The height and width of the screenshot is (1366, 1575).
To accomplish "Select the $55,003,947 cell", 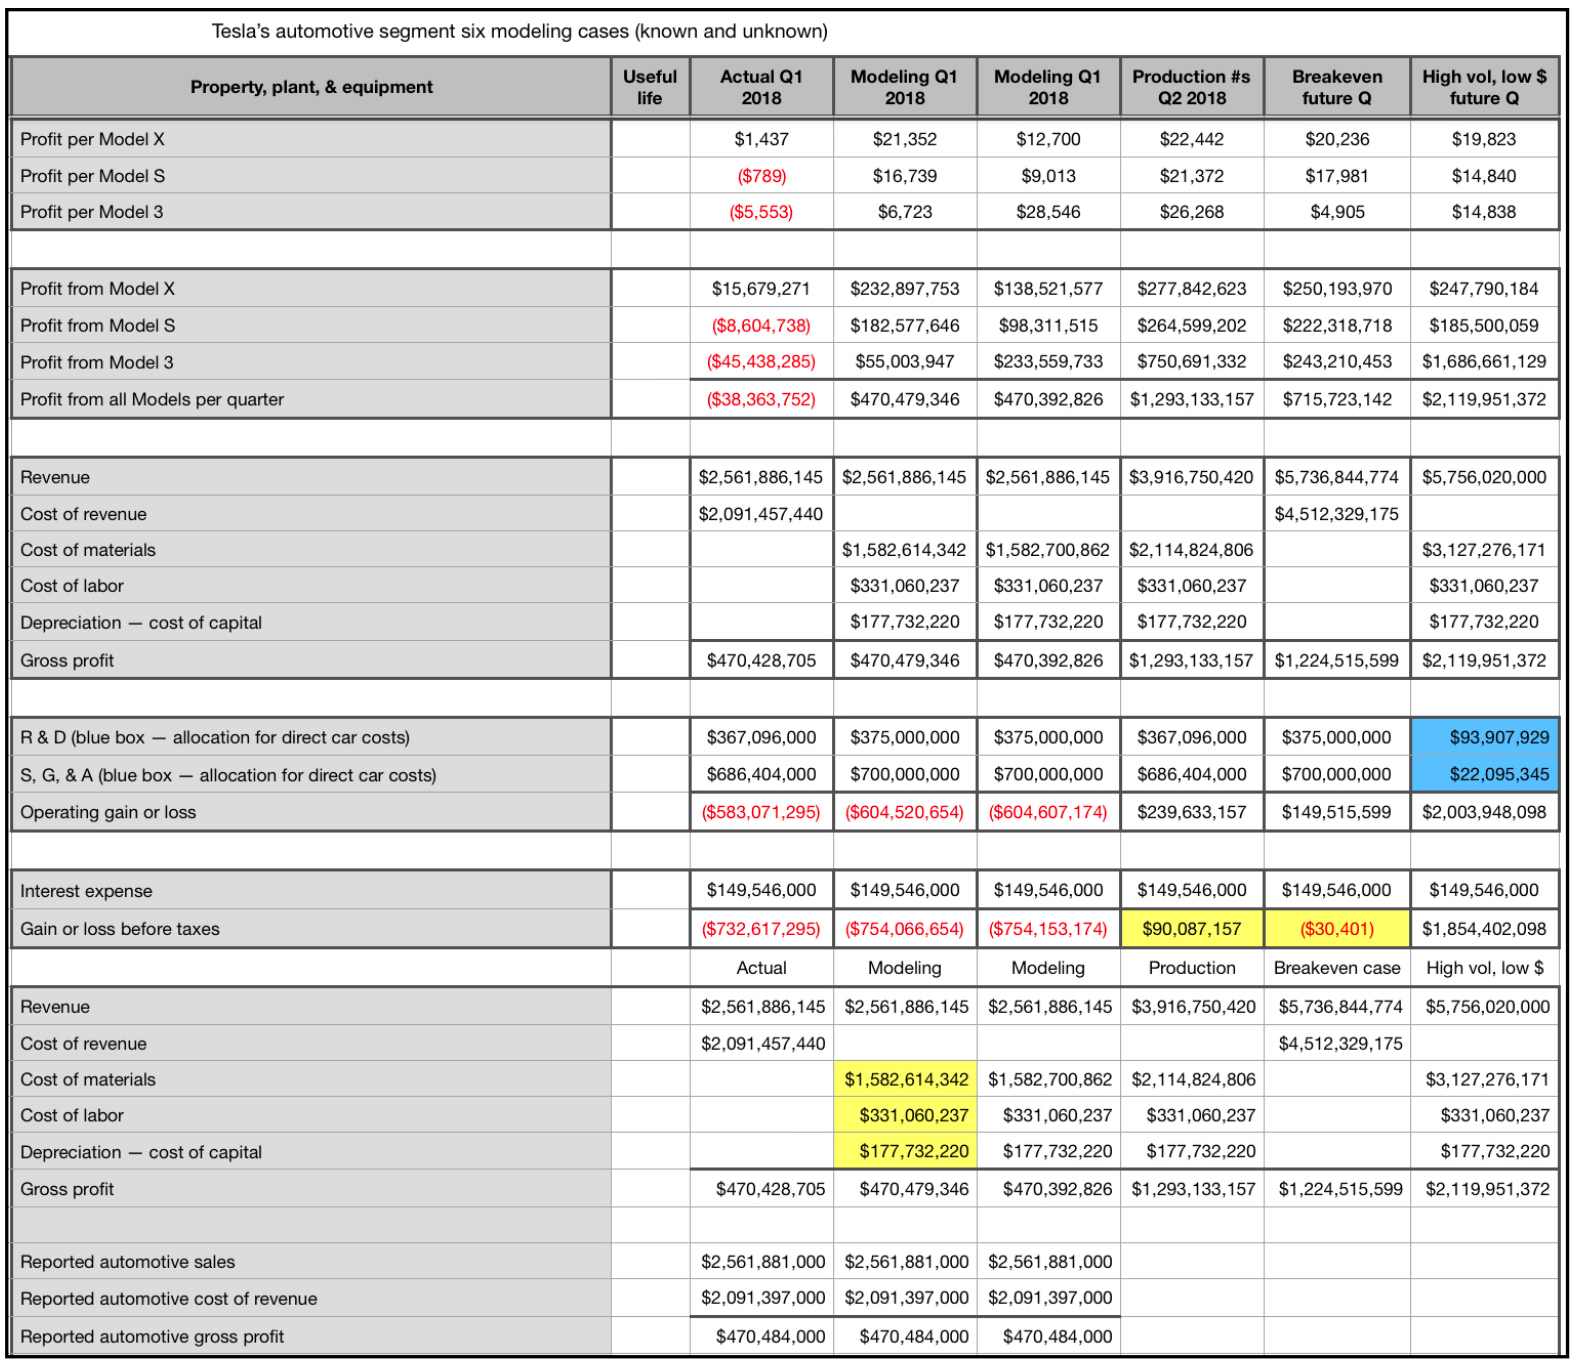I will (x=905, y=362).
